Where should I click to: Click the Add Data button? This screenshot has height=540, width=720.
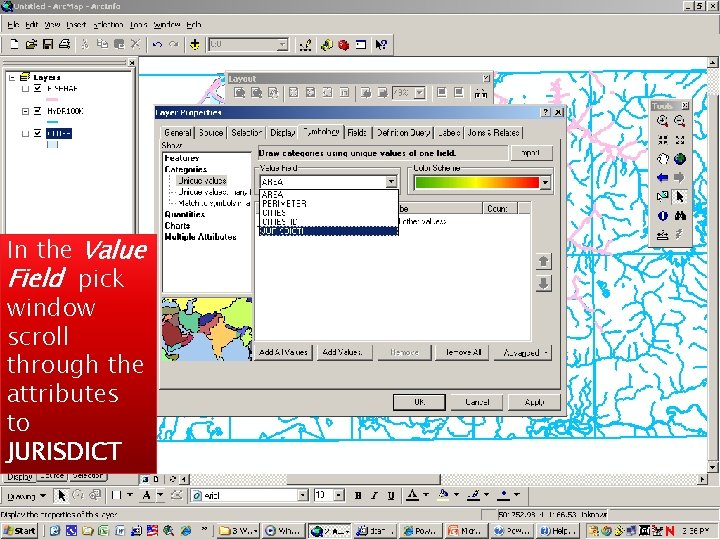195,45
